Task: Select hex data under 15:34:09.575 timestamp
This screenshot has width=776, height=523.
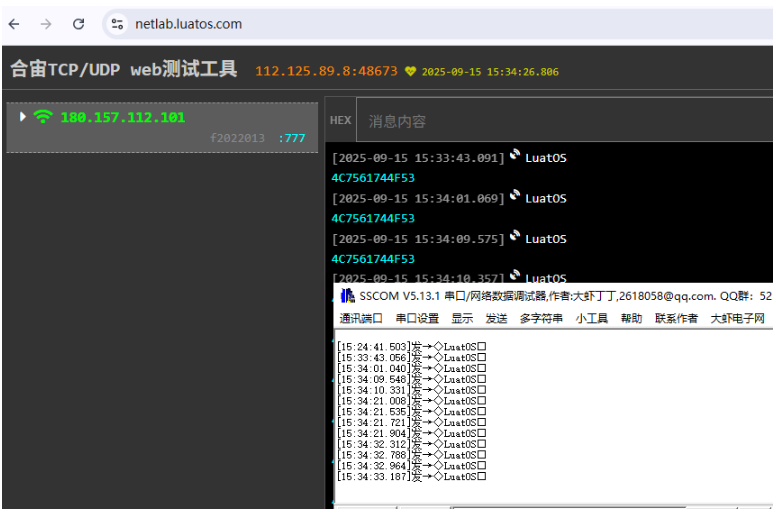Action: 373,259
